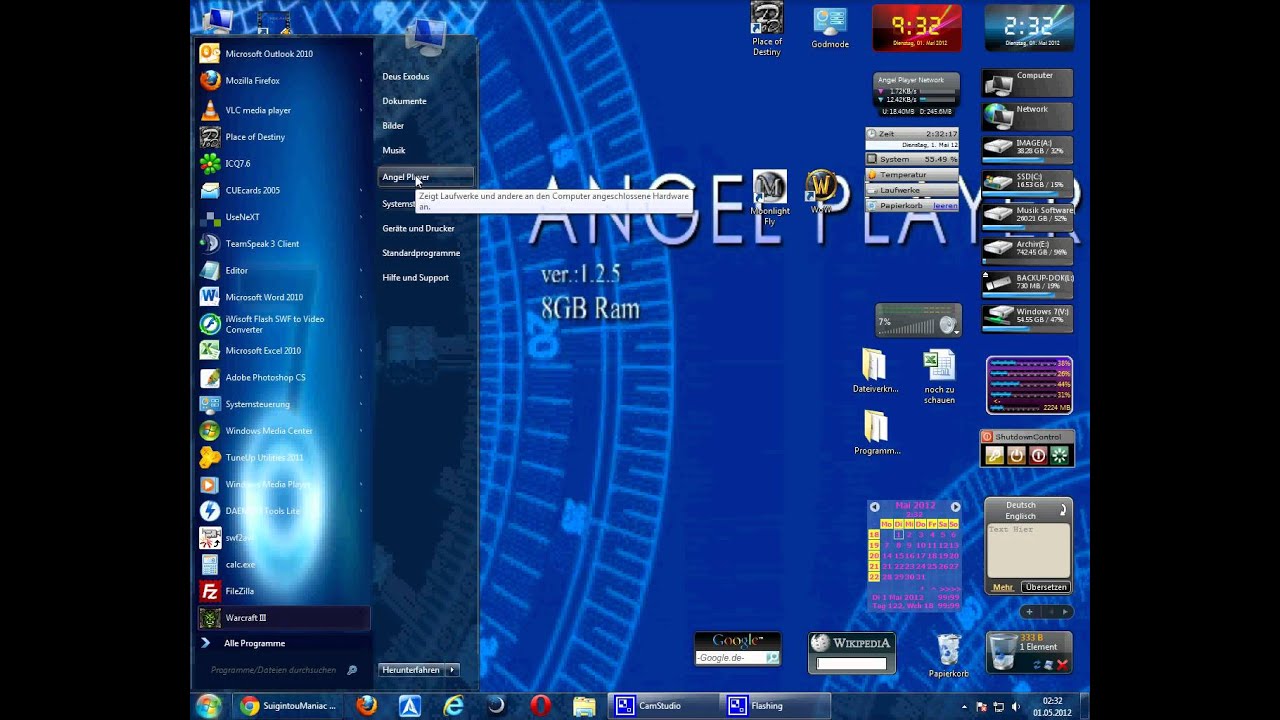The image size is (1280, 720).
Task: Expand Microsoft Excel 2010 jump list arrow
Action: pyautogui.click(x=361, y=351)
